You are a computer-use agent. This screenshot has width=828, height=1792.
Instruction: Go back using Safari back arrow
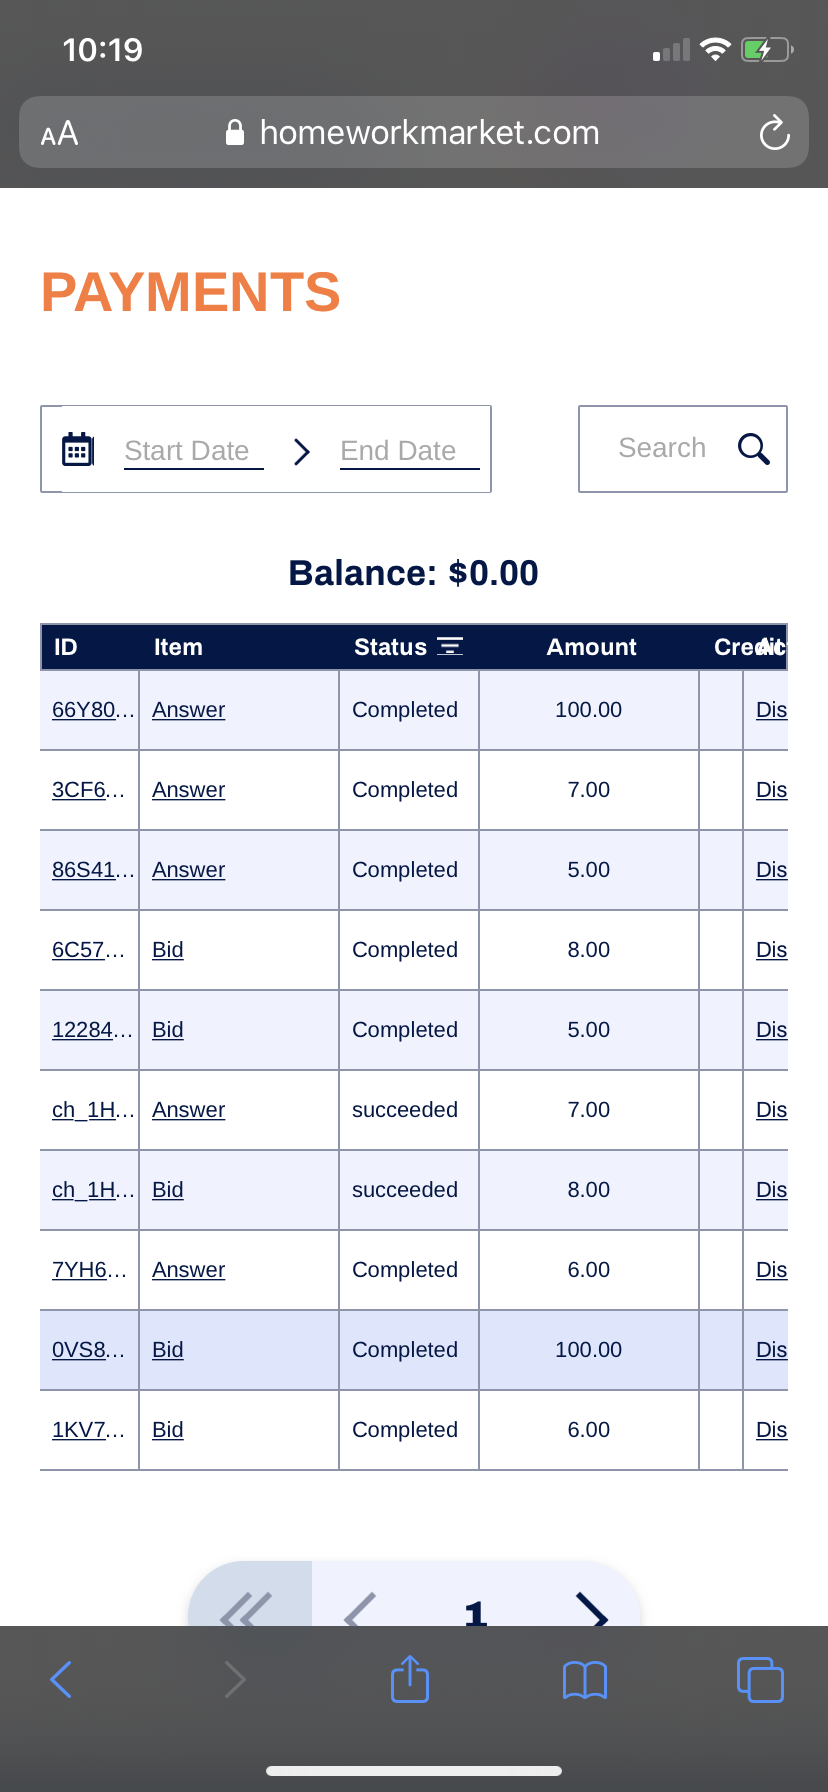tap(61, 1679)
